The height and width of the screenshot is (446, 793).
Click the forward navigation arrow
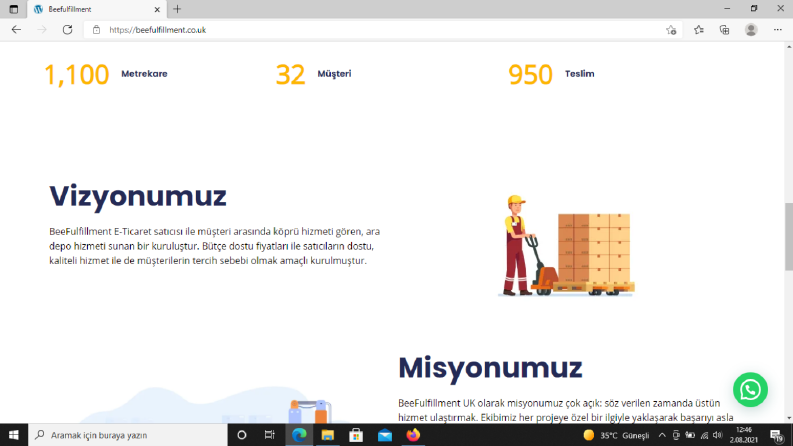42,30
